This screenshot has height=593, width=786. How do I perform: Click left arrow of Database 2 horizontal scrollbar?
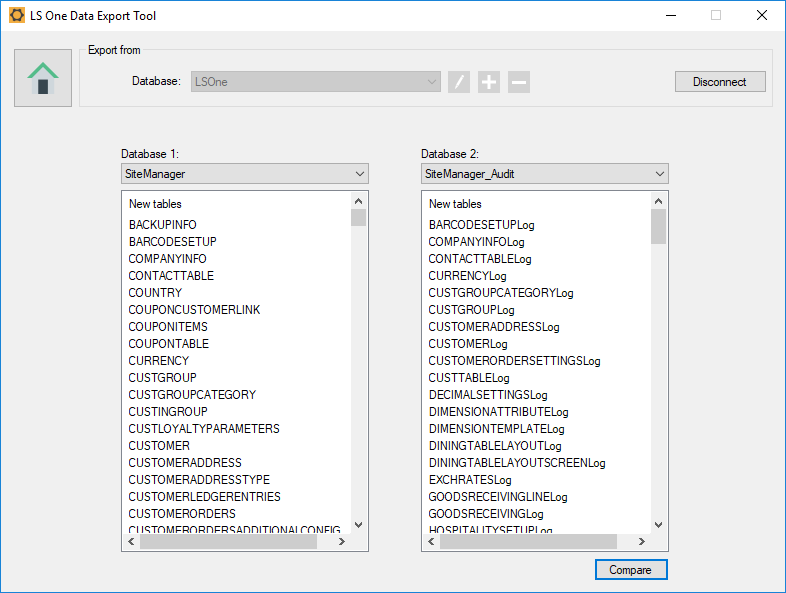click(x=432, y=541)
